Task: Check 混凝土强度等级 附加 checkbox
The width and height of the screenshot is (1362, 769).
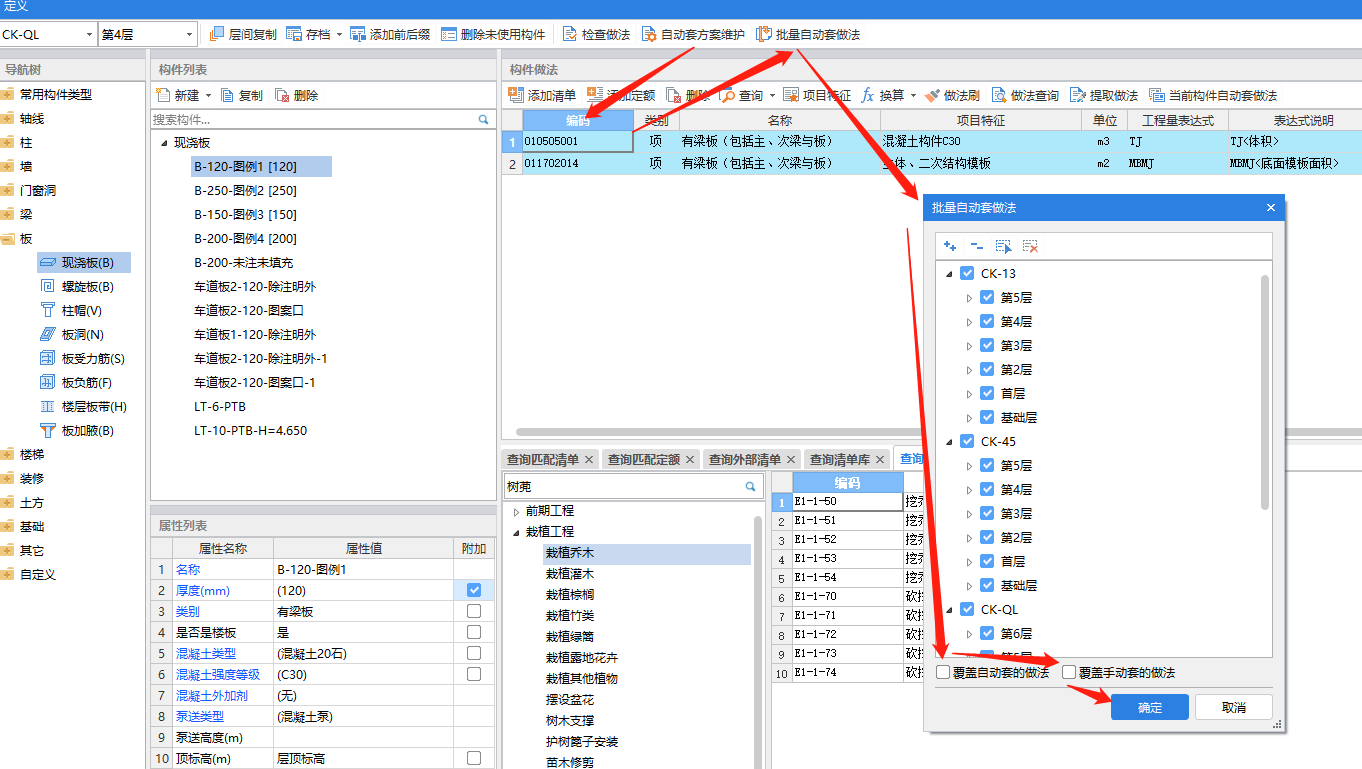Action: click(474, 674)
